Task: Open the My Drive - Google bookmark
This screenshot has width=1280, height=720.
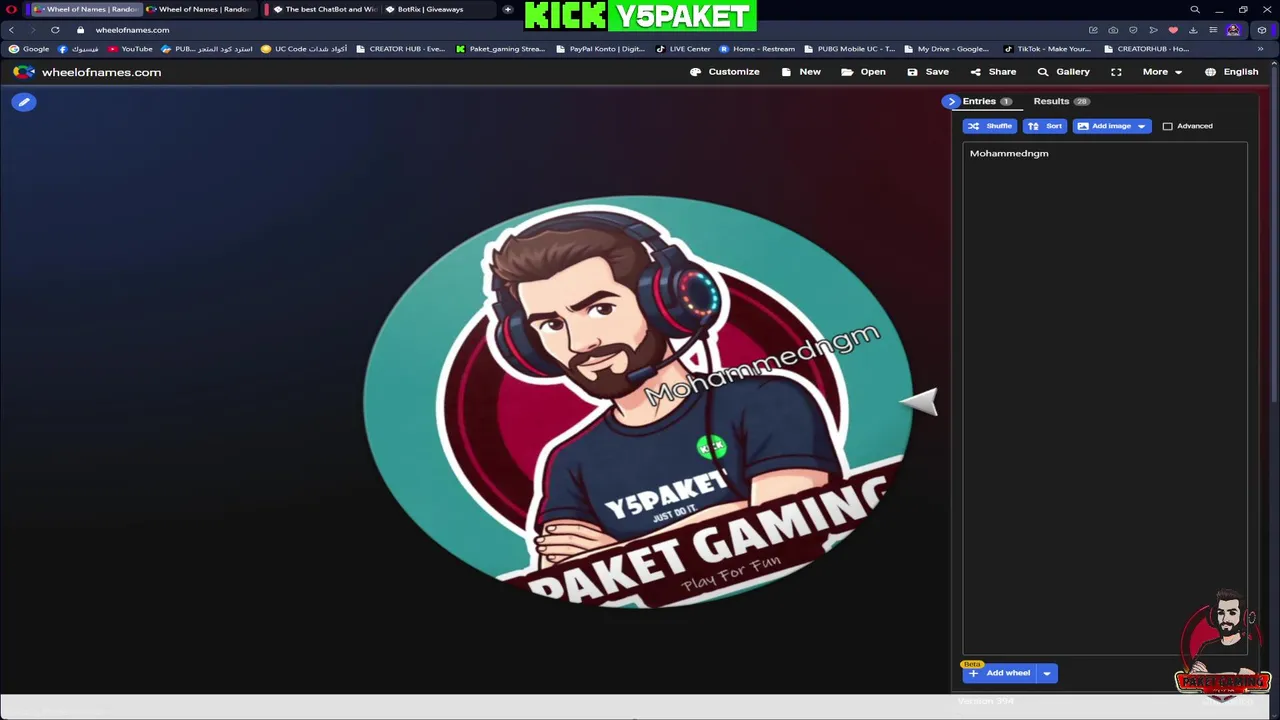Action: tap(946, 49)
